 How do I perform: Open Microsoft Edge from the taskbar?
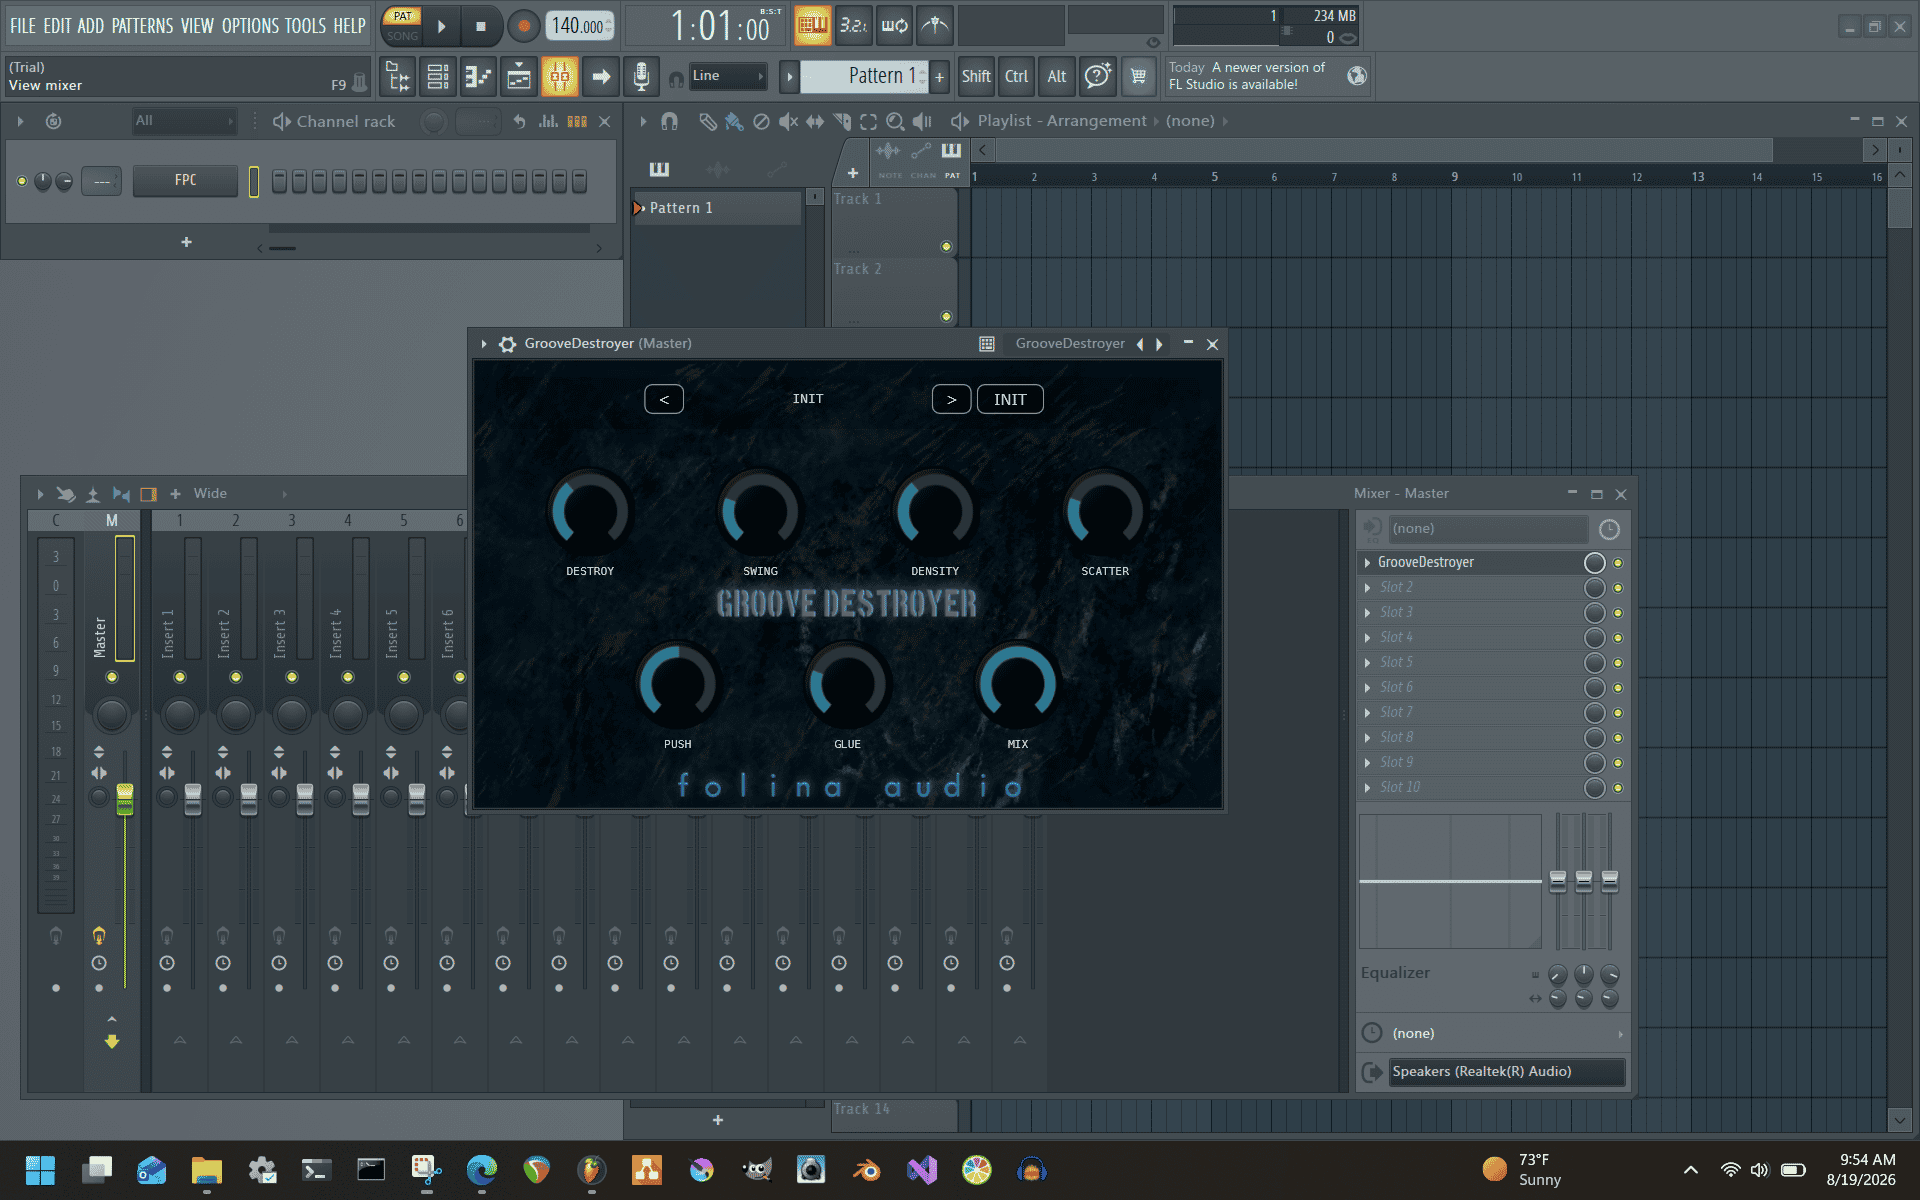[x=481, y=1169]
